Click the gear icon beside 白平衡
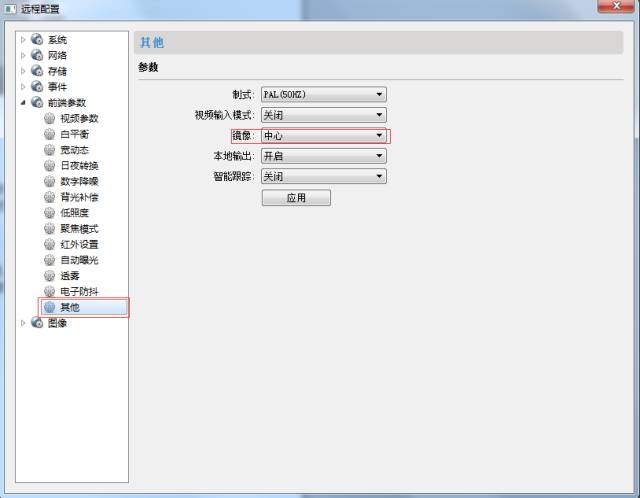Screen dimensions: 640x498 coord(50,134)
